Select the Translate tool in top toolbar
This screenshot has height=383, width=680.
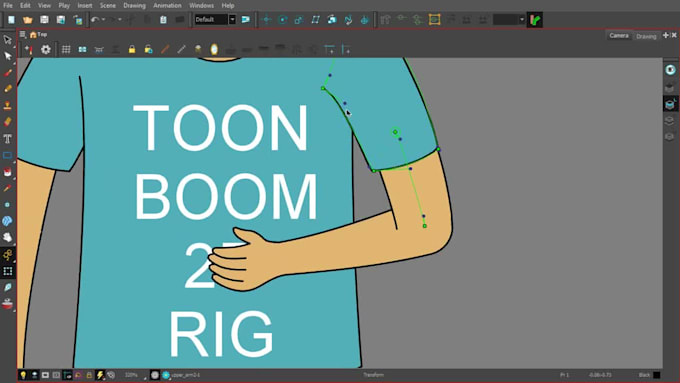coord(266,20)
